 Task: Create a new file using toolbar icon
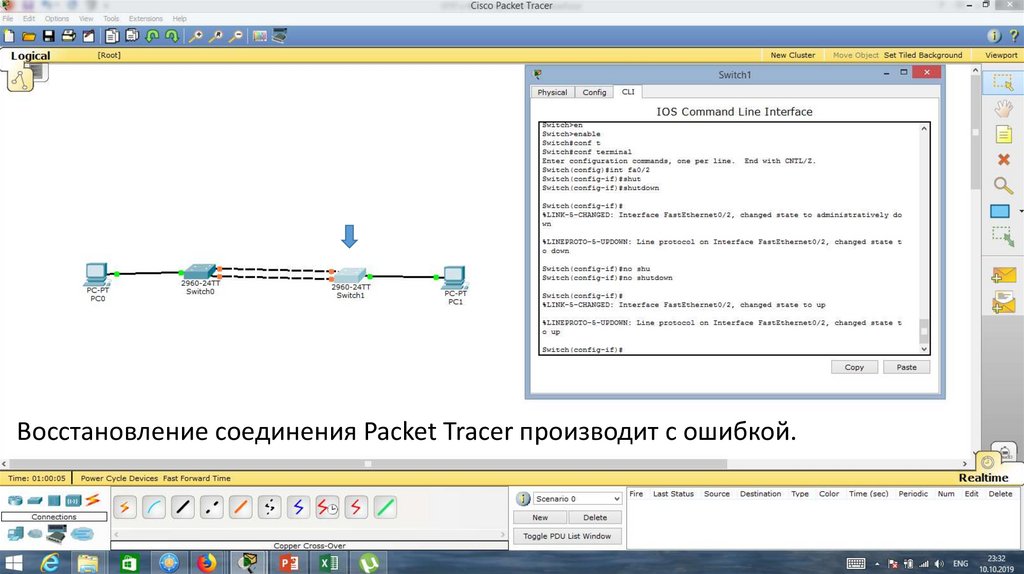pyautogui.click(x=9, y=36)
